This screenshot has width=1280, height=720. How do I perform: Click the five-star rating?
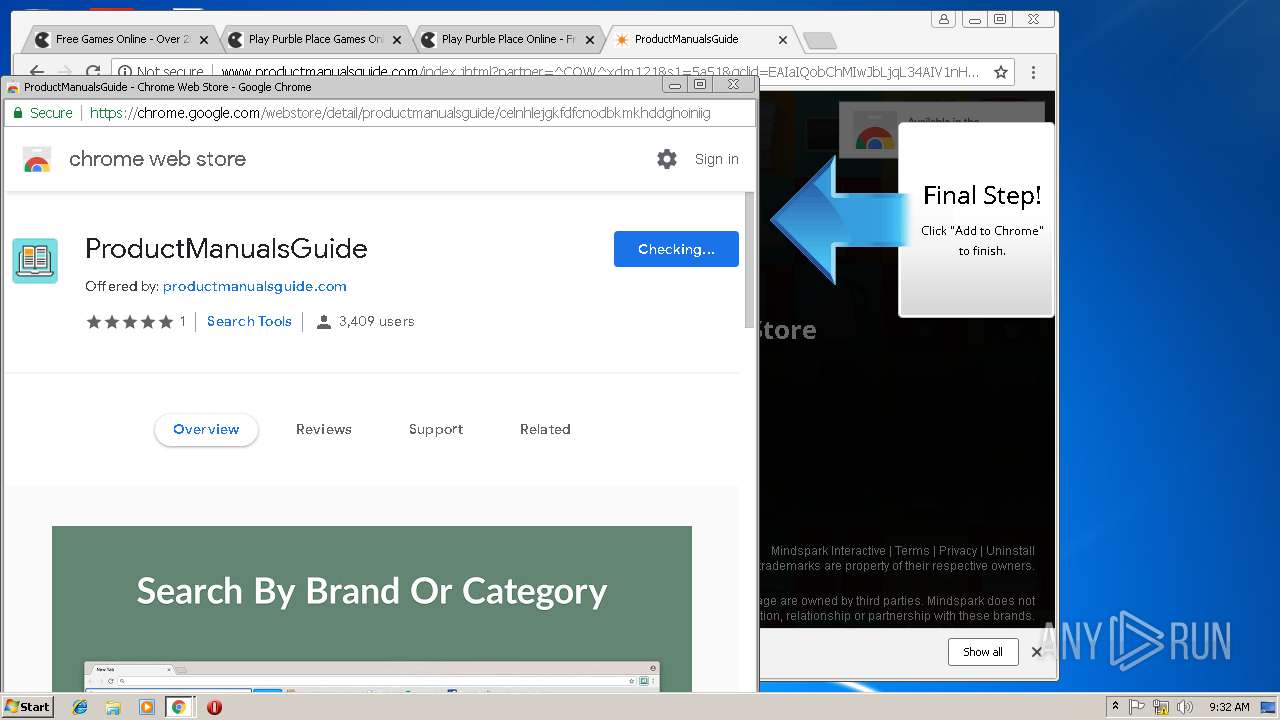point(130,322)
